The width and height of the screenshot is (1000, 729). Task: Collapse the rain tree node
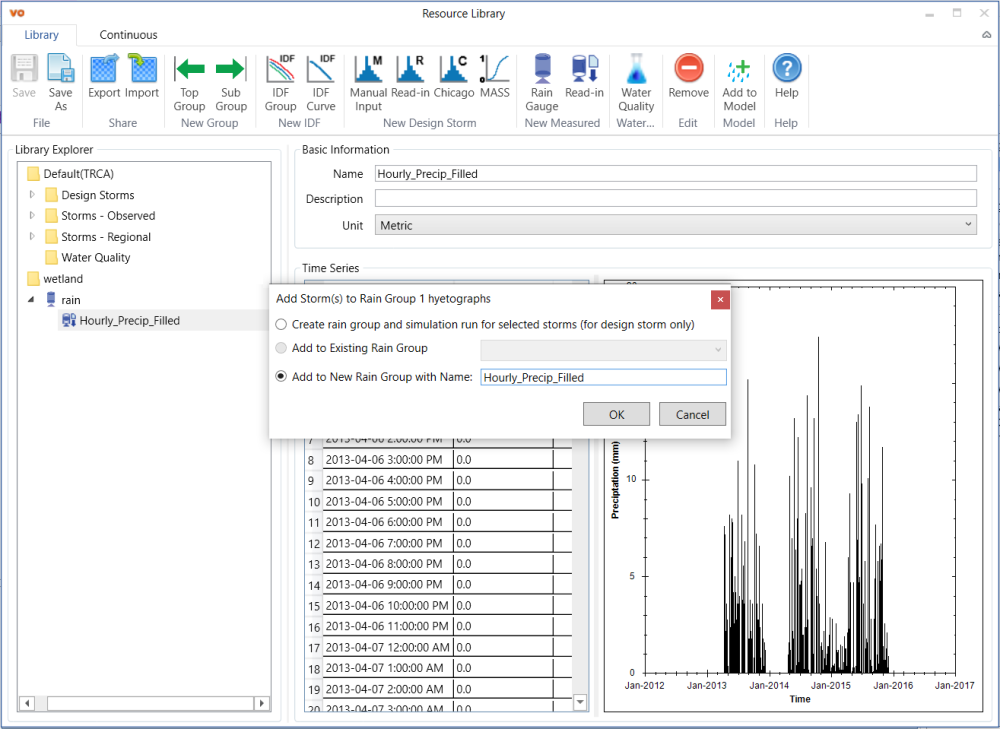[32, 300]
